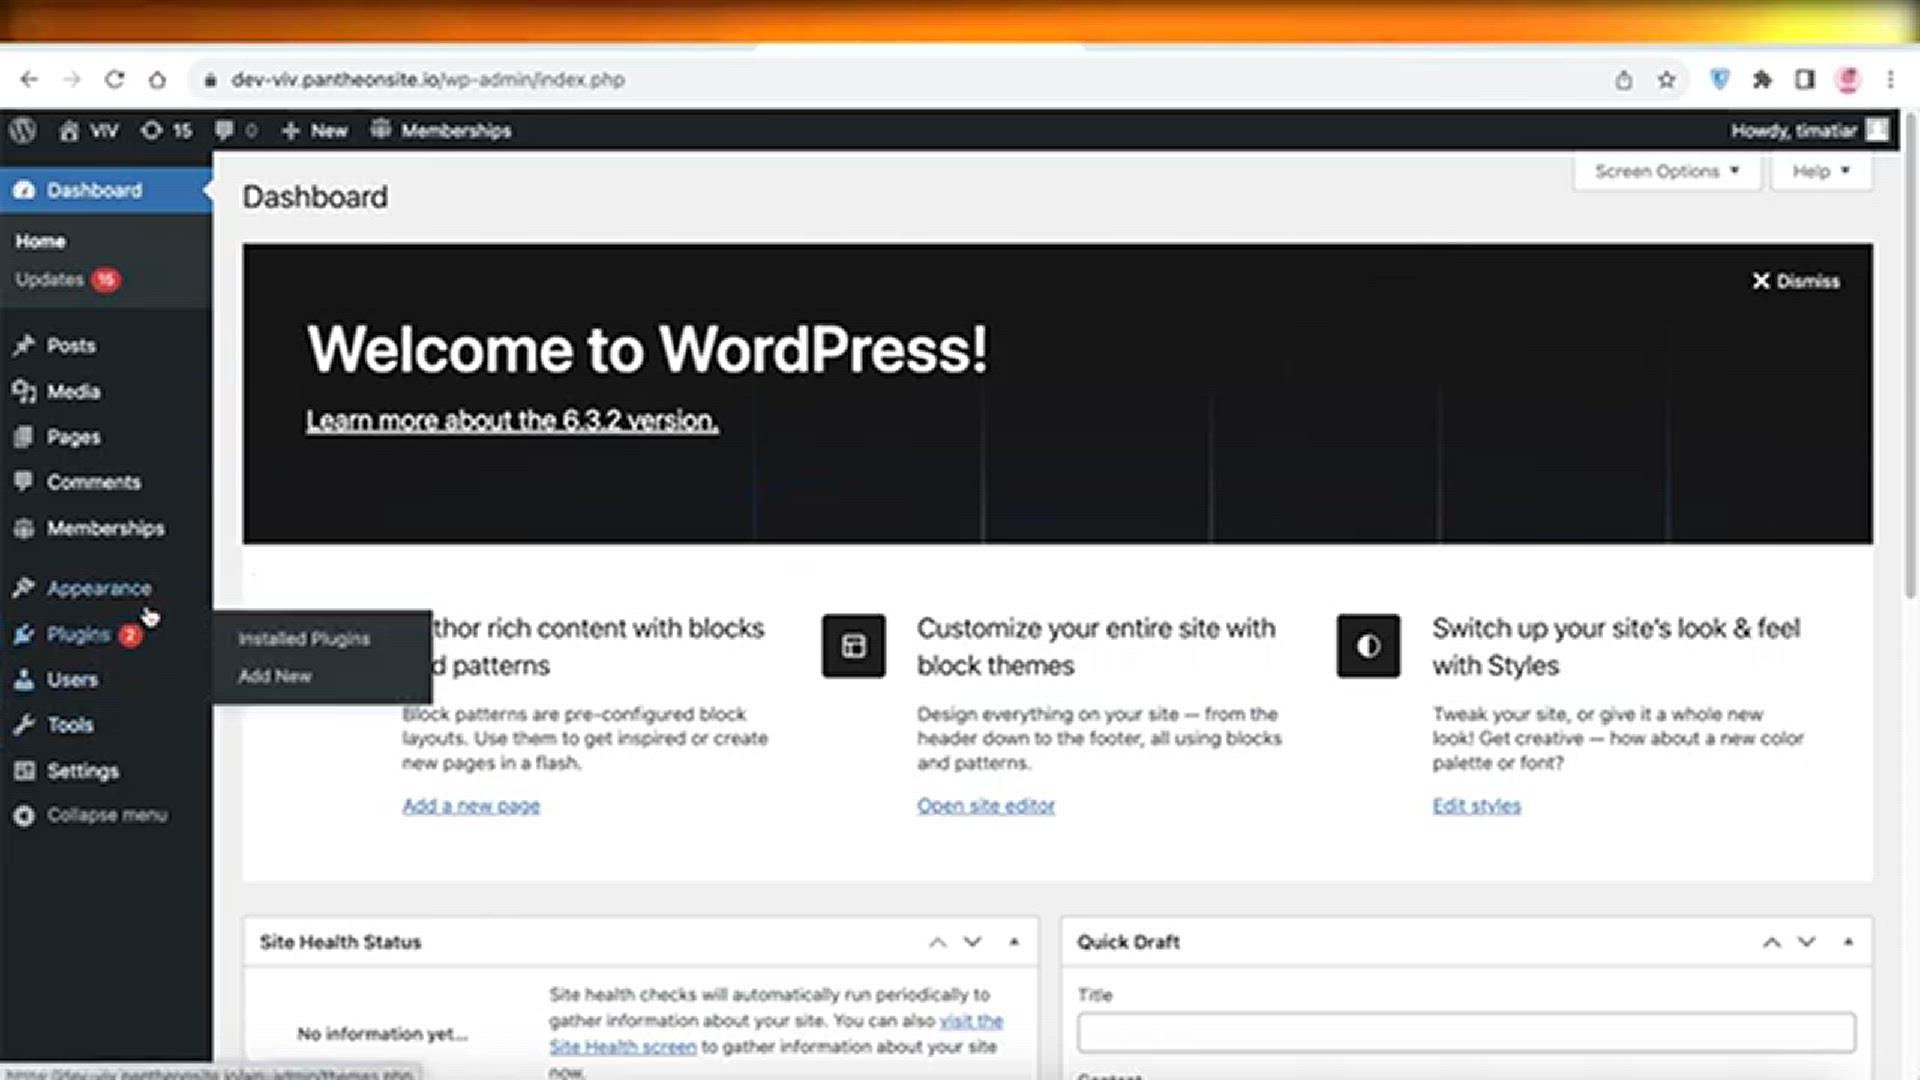Screen dimensions: 1920x1080
Task: Click the Open site editor link
Action: coord(986,806)
